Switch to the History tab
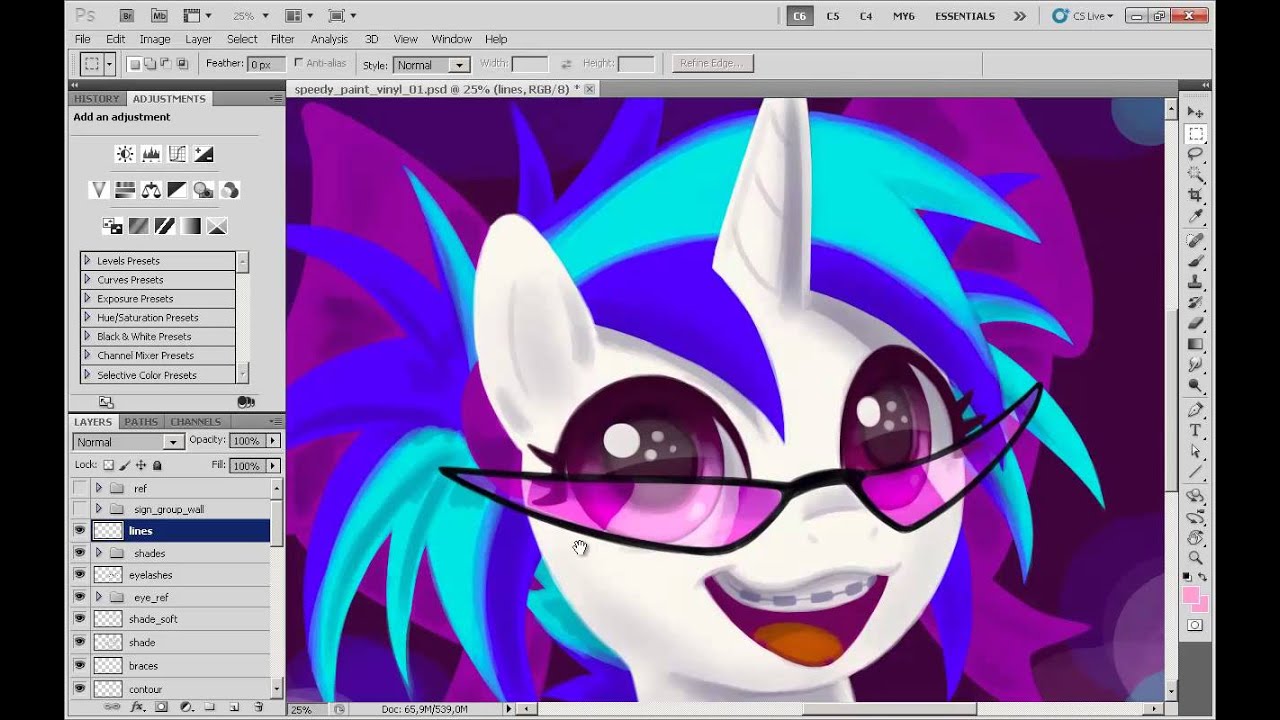The height and width of the screenshot is (720, 1280). point(96,98)
